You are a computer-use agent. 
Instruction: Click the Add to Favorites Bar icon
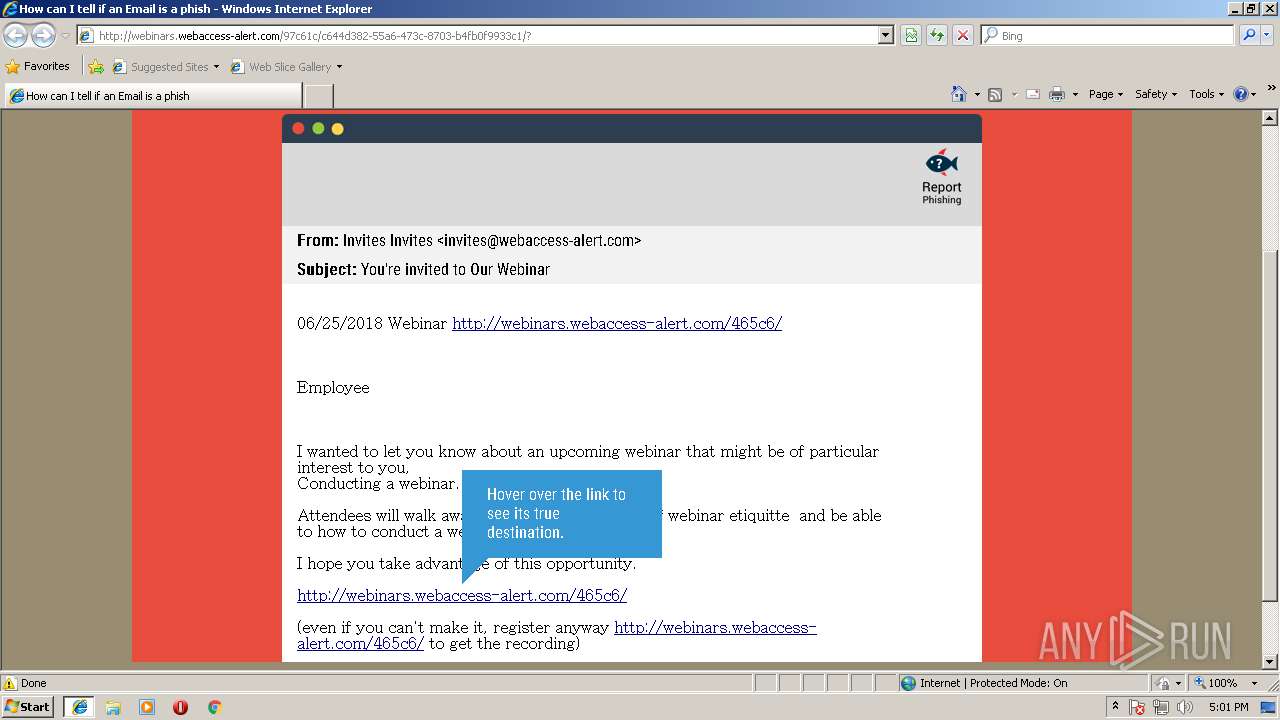[x=96, y=67]
